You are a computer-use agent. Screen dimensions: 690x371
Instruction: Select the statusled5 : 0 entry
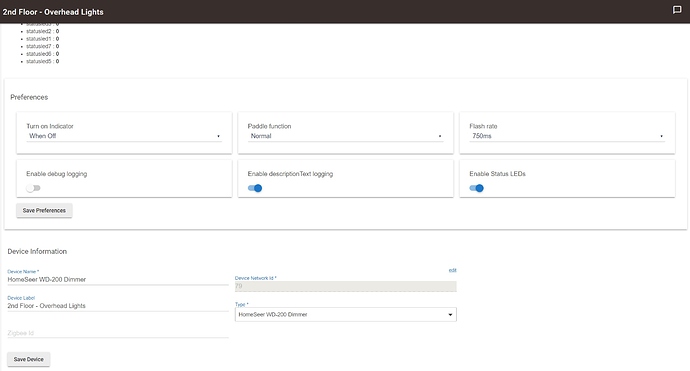[x=42, y=61]
